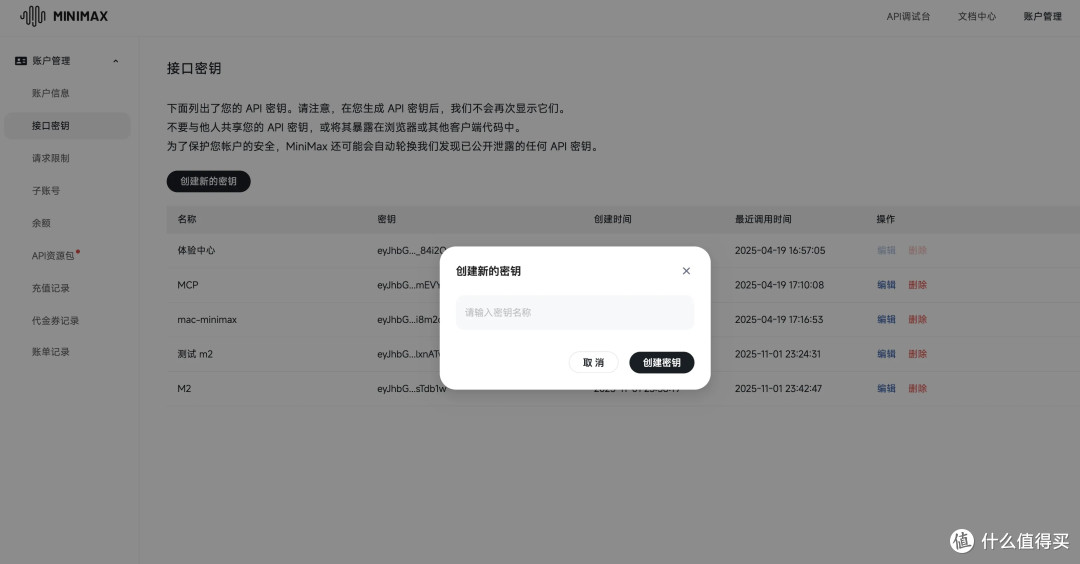Edit the mac-minimax key
This screenshot has height=564, width=1080.
tap(886, 319)
